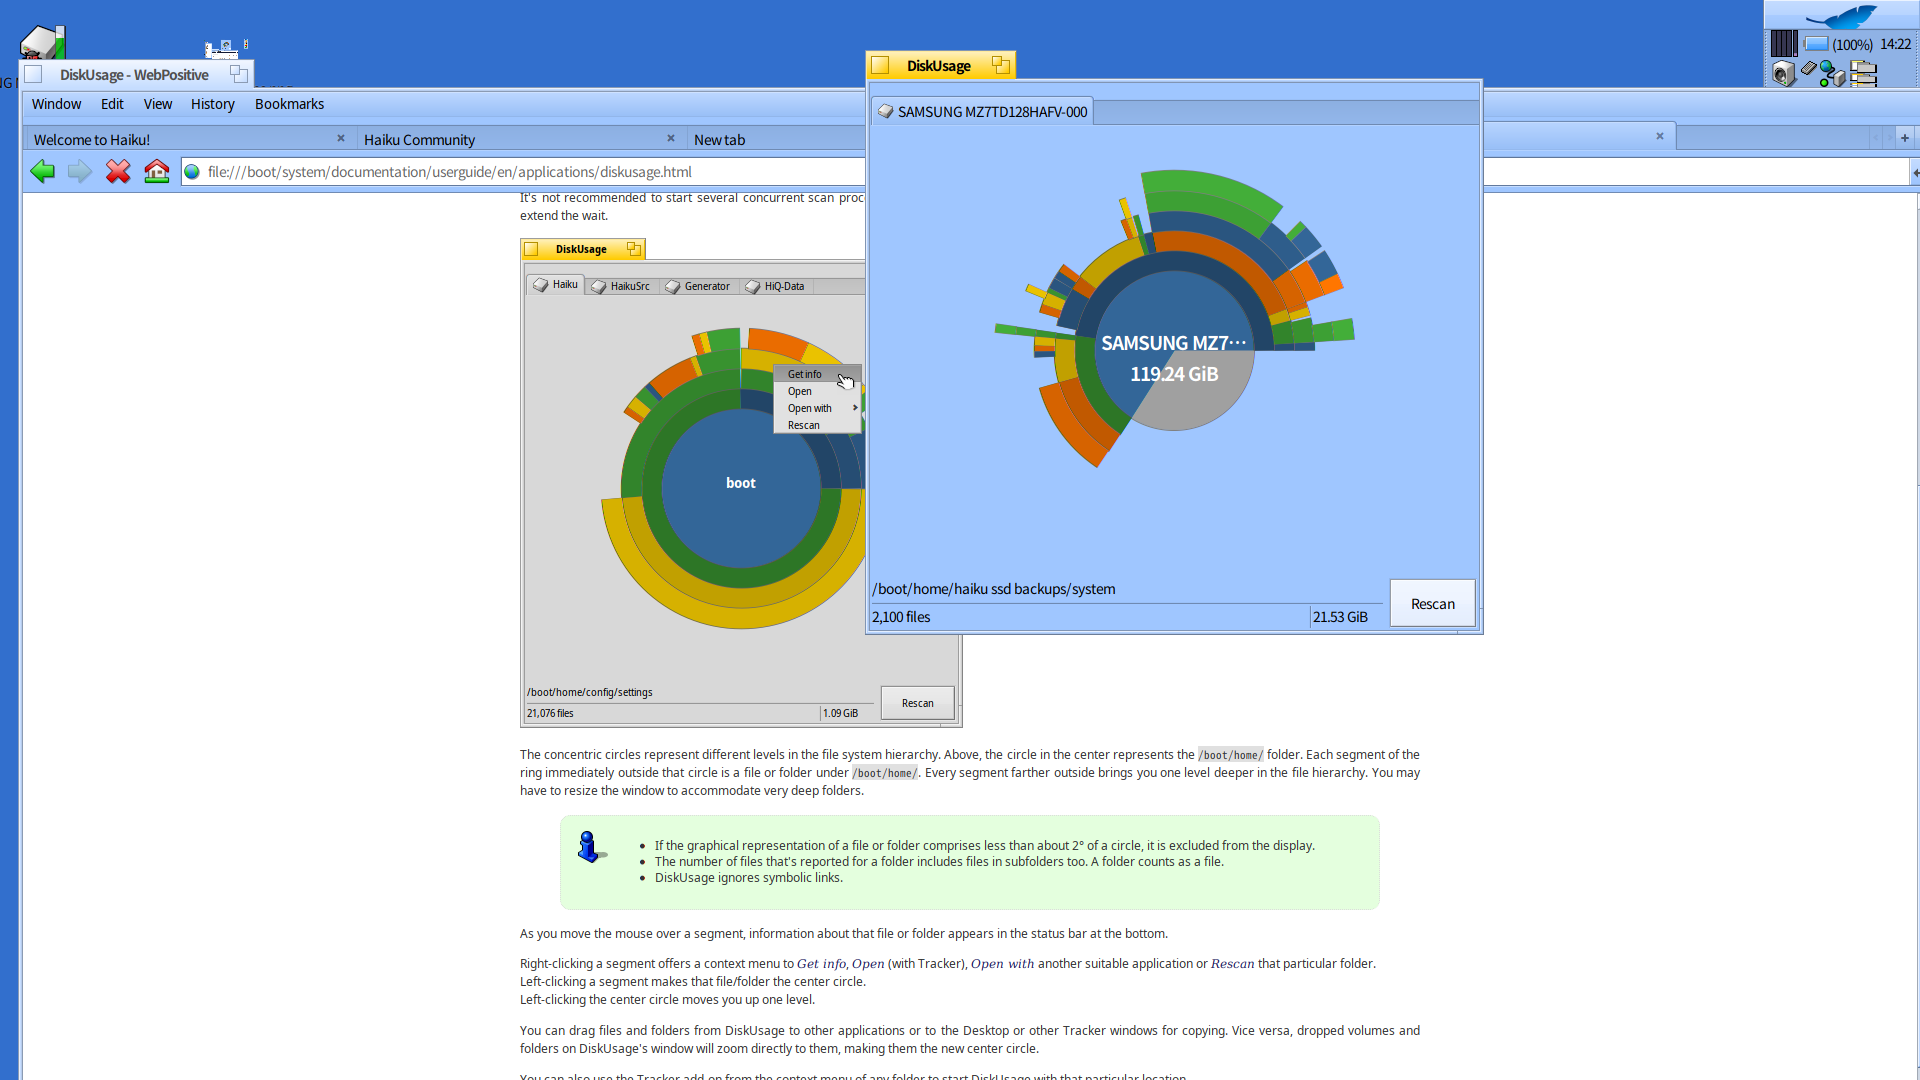Viewport: 1920px width, 1080px height.
Task: Open the network status tray icon
Action: (1832, 73)
